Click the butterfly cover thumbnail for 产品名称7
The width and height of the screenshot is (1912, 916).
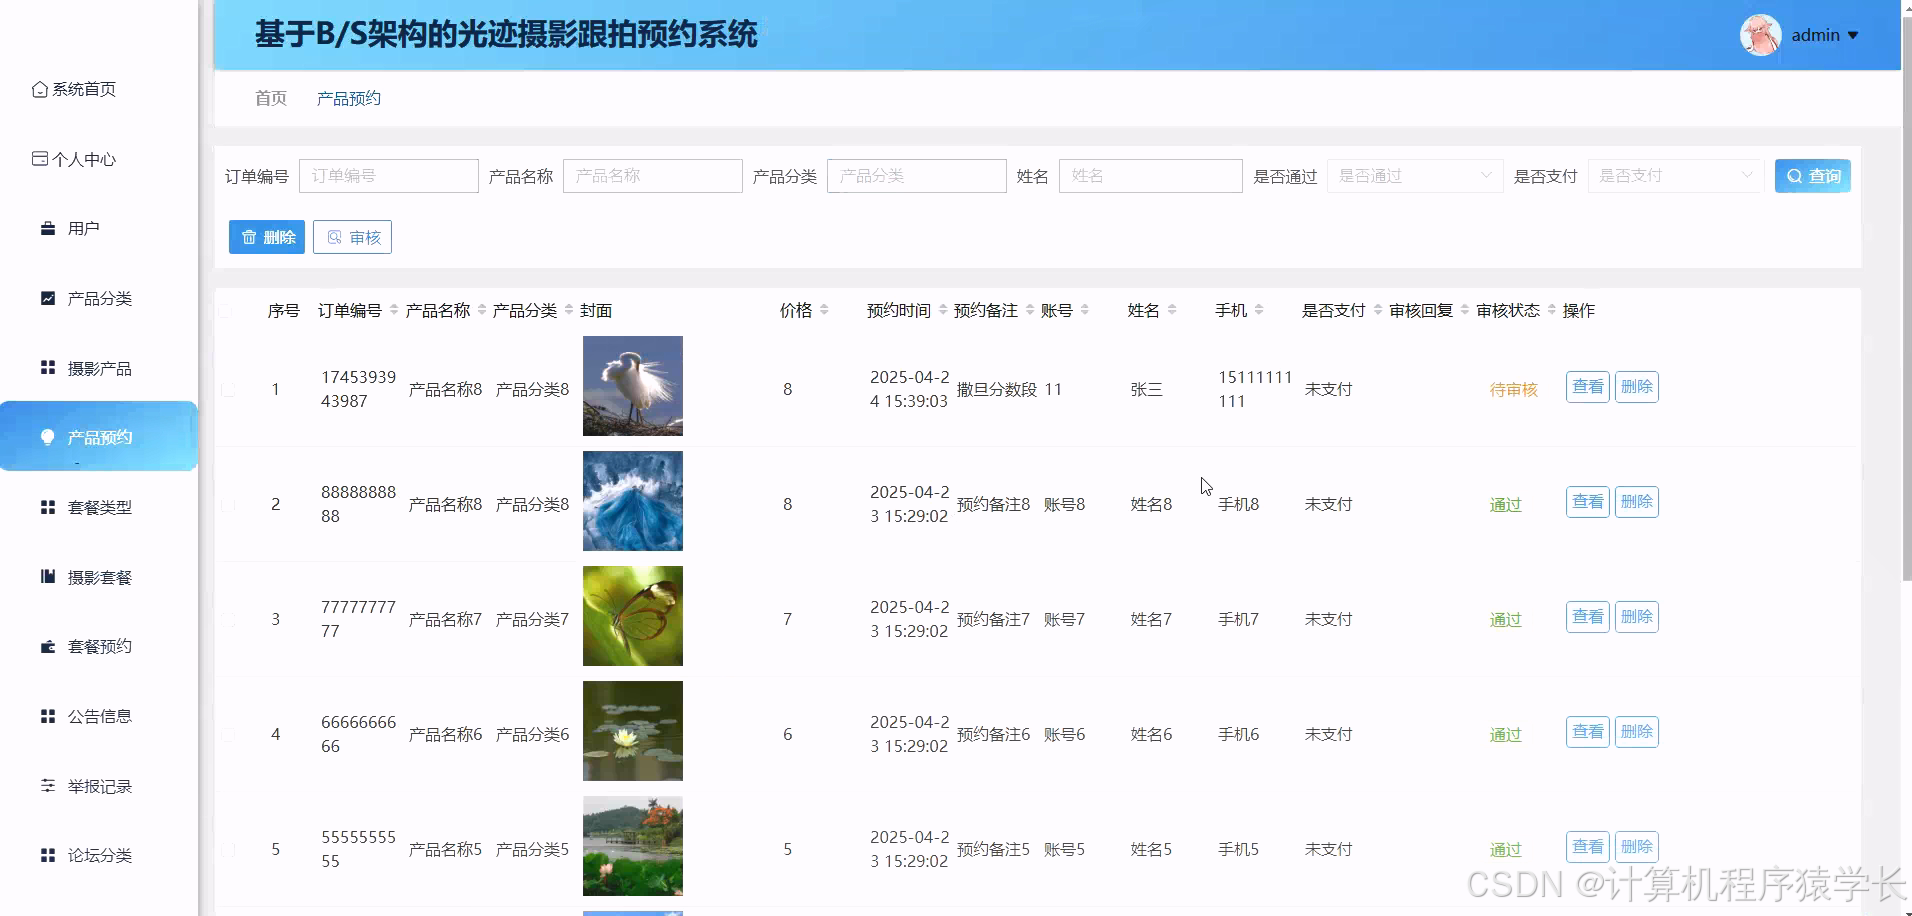click(632, 615)
